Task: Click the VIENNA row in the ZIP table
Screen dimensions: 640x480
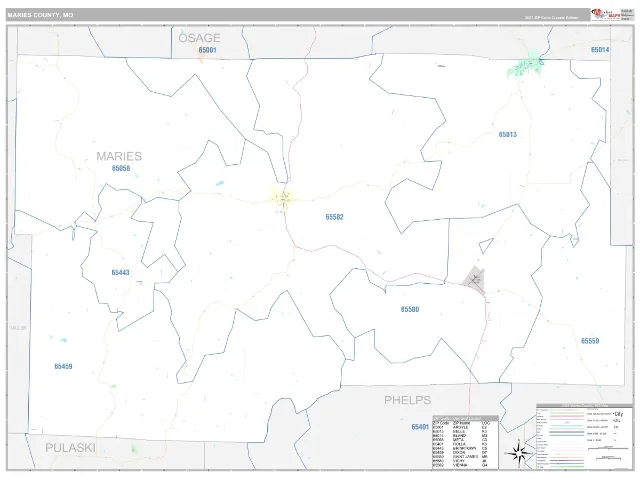Action: (465, 465)
